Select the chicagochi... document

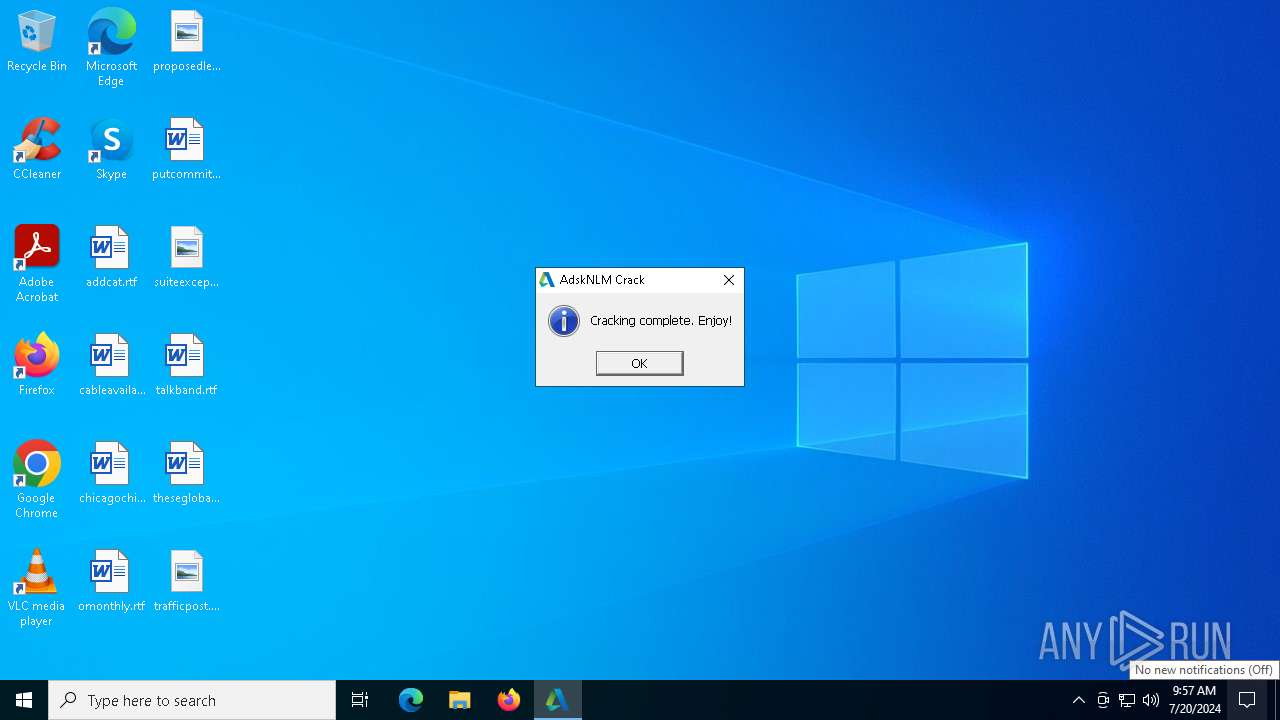(x=111, y=473)
